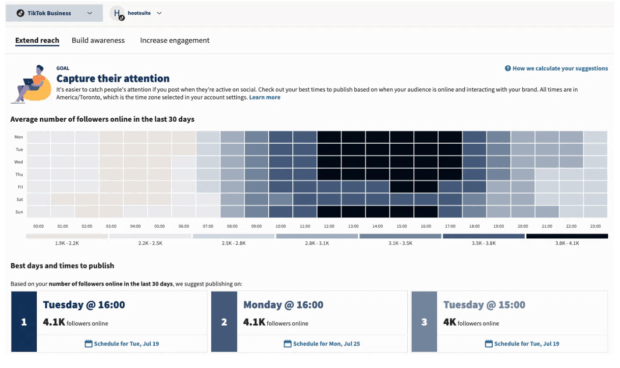The image size is (620, 368).
Task: Open the TikTok Business network dropdown
Action: click(x=54, y=13)
